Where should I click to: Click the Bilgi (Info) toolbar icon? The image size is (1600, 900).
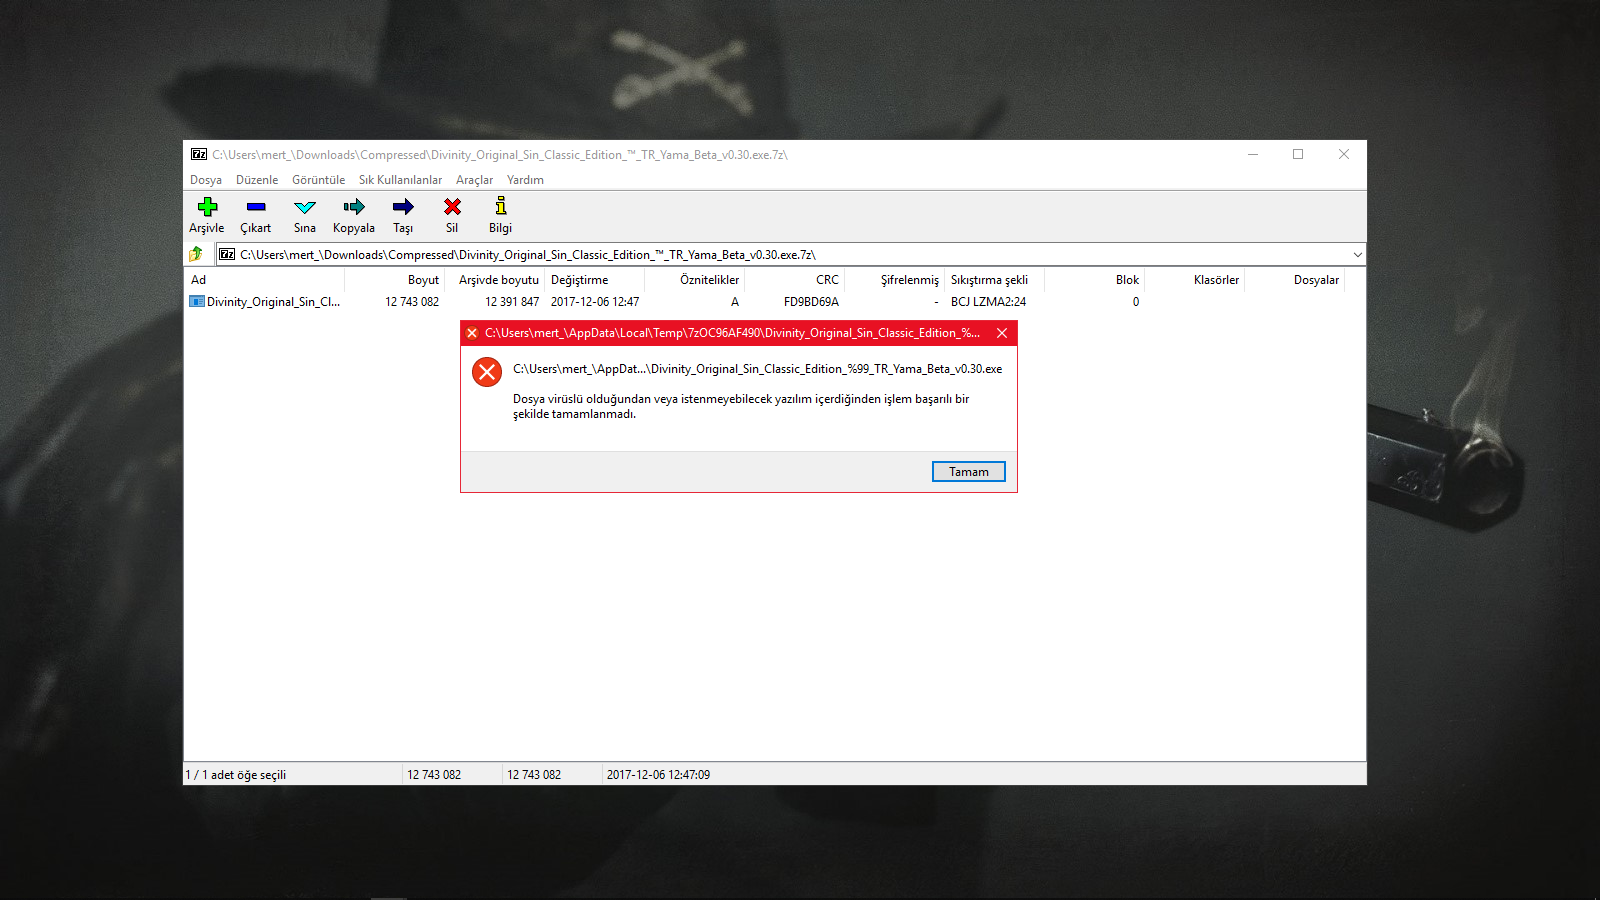click(501, 206)
